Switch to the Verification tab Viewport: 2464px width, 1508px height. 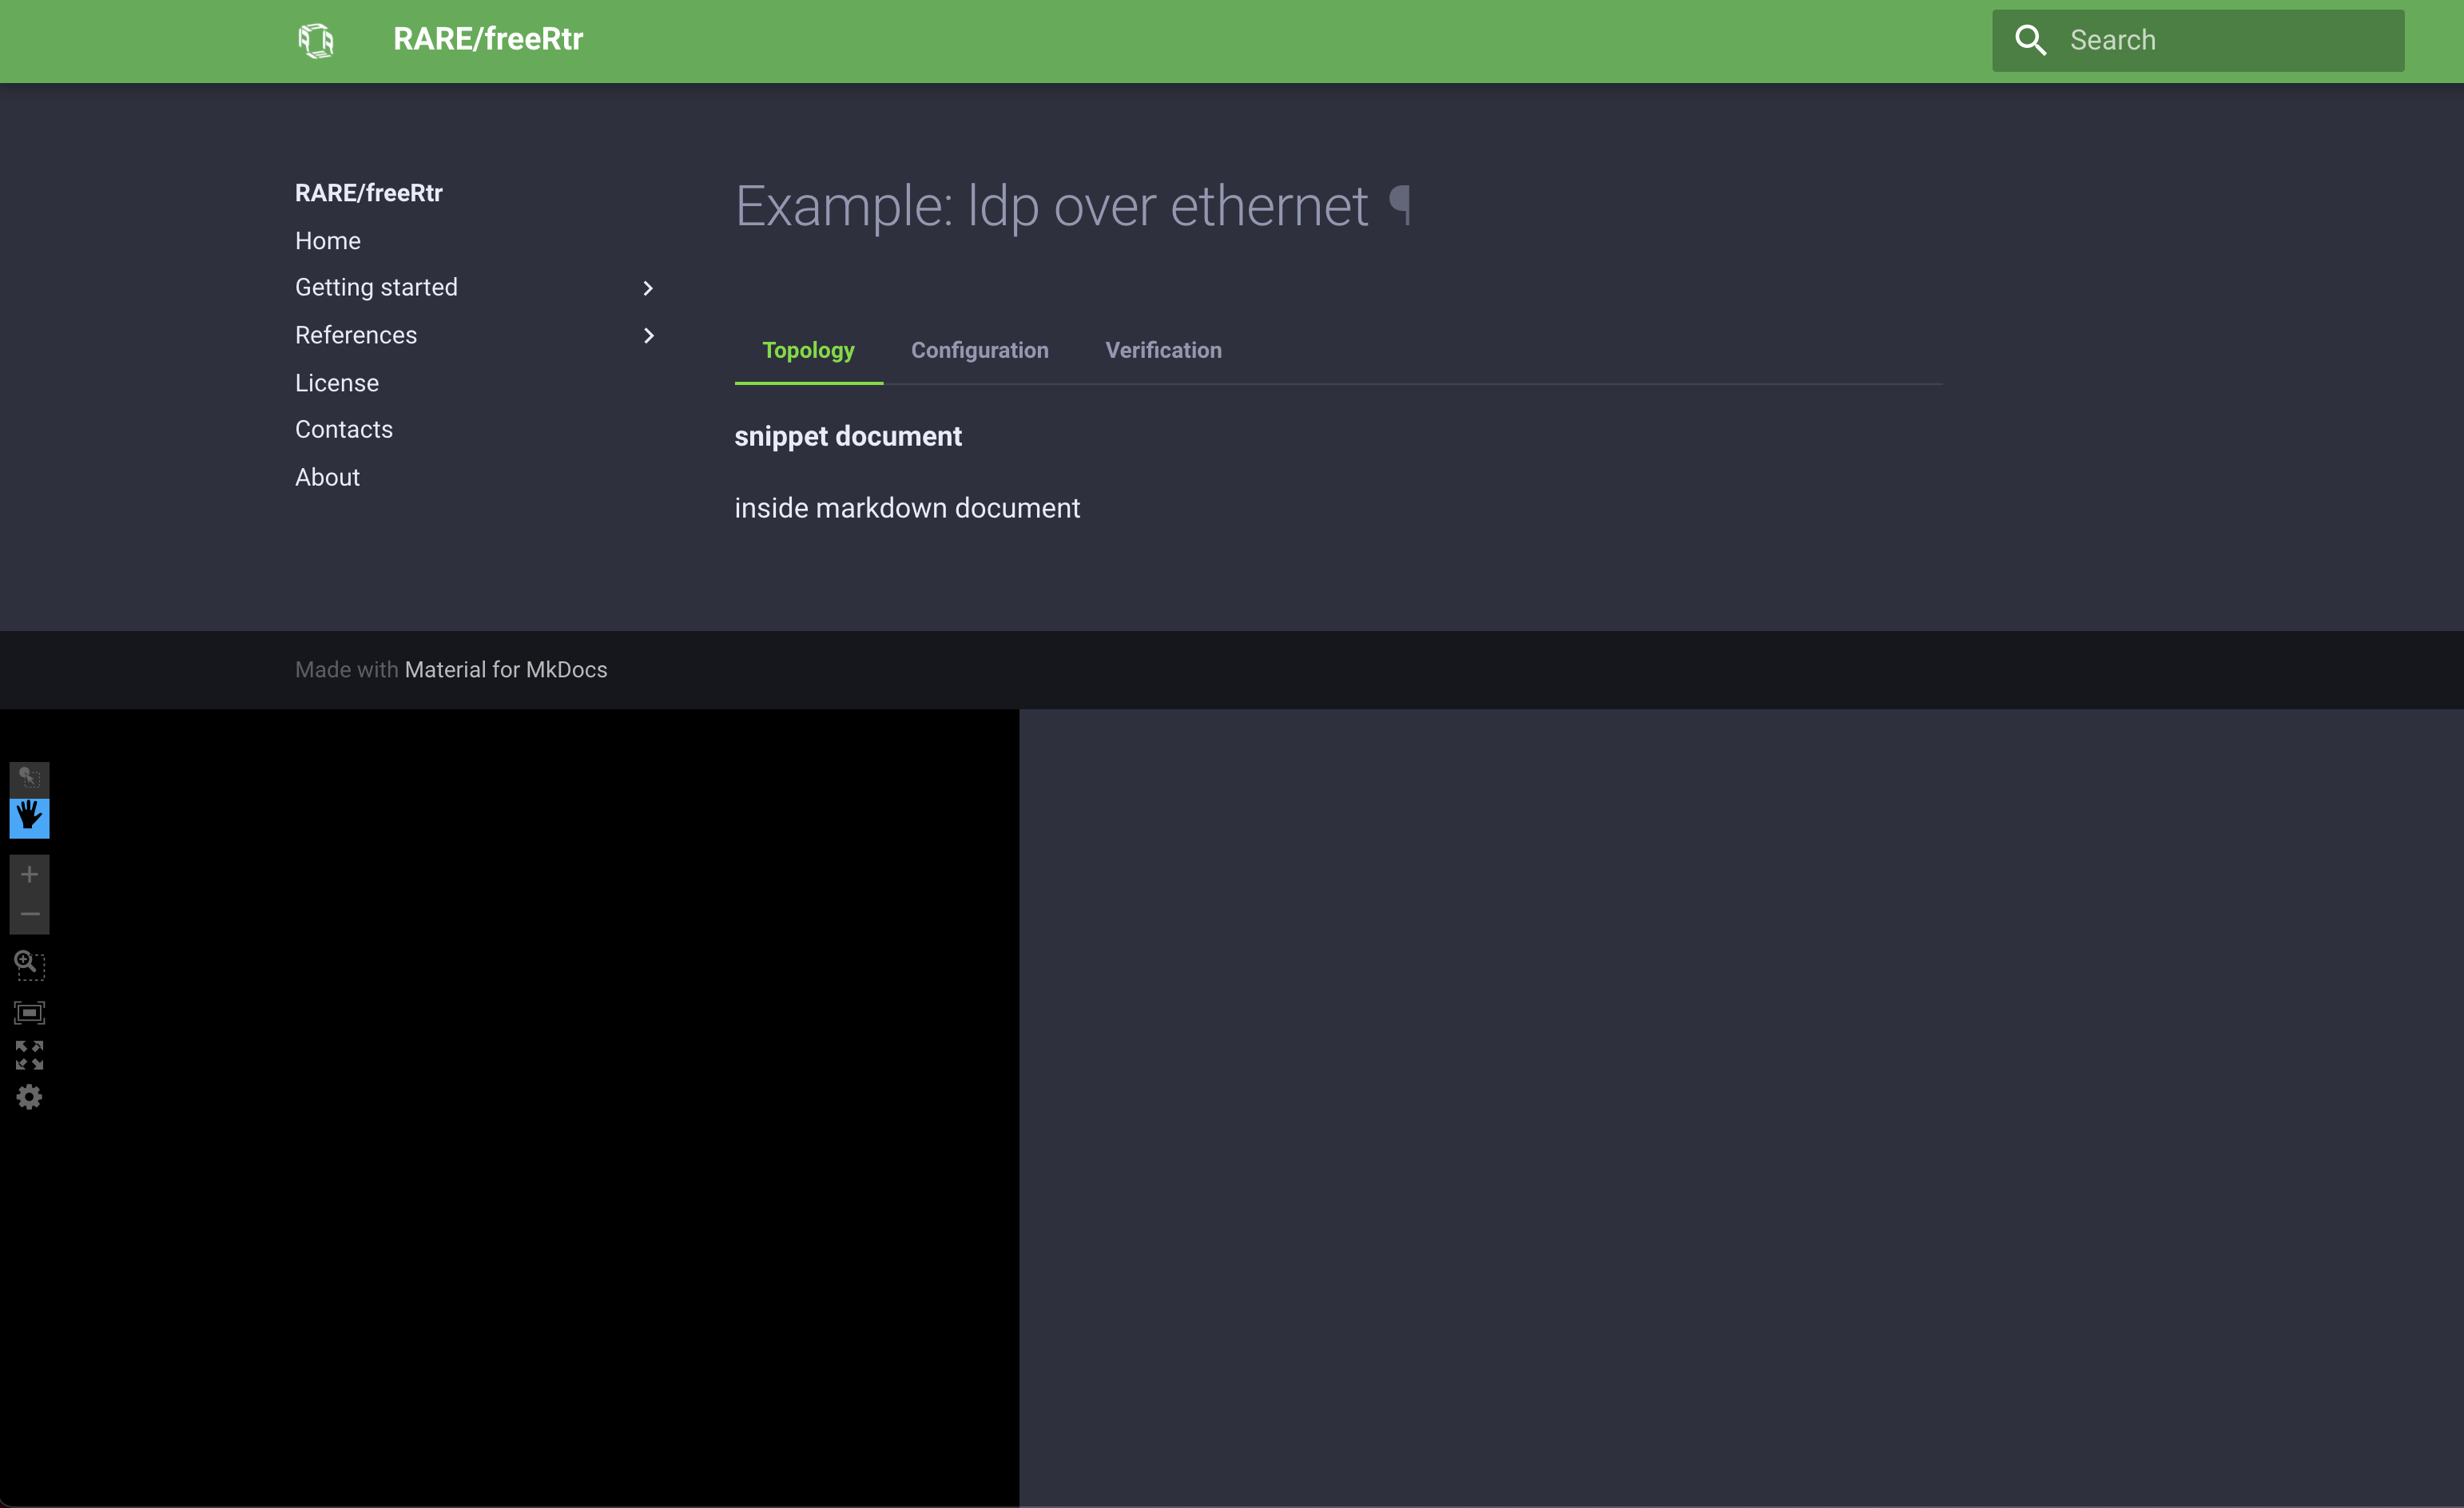coord(1163,350)
